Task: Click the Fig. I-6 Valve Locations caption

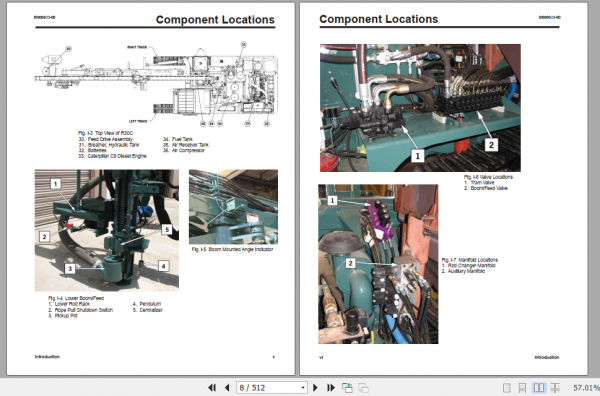Action: tap(488, 177)
